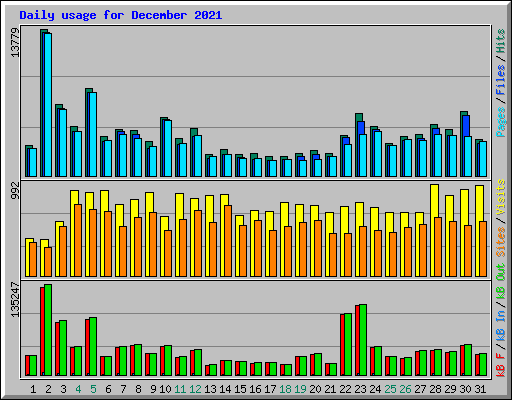Click the 'Hits' legend label
This screenshot has width=512, height=400.
(x=501, y=41)
